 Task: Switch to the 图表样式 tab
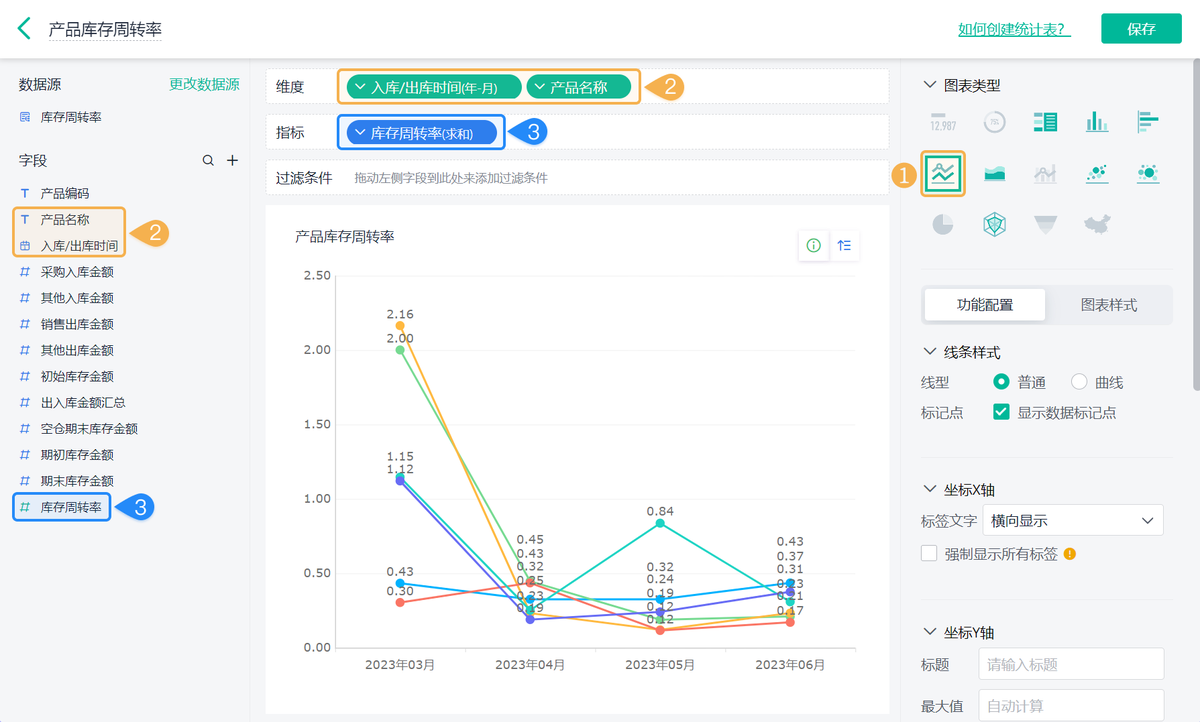tap(1109, 305)
